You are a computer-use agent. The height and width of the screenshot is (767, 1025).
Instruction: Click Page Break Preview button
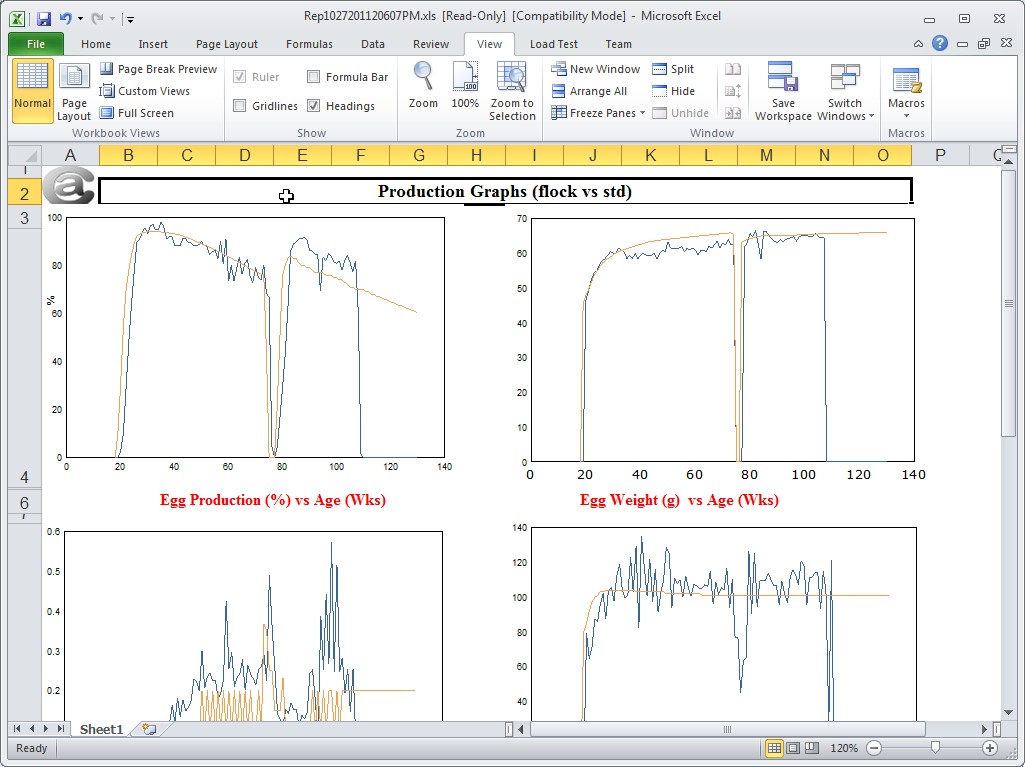[x=158, y=69]
